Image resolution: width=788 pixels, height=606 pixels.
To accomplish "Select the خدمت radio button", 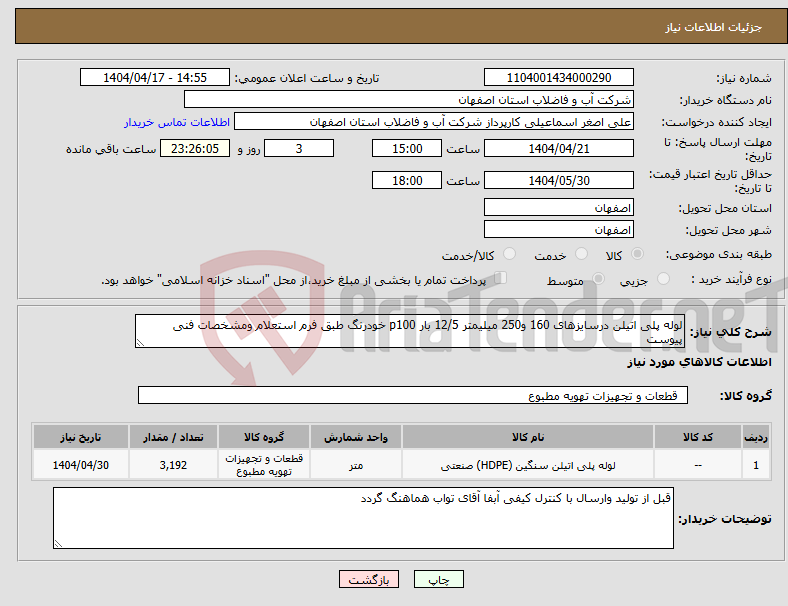I will [x=581, y=254].
